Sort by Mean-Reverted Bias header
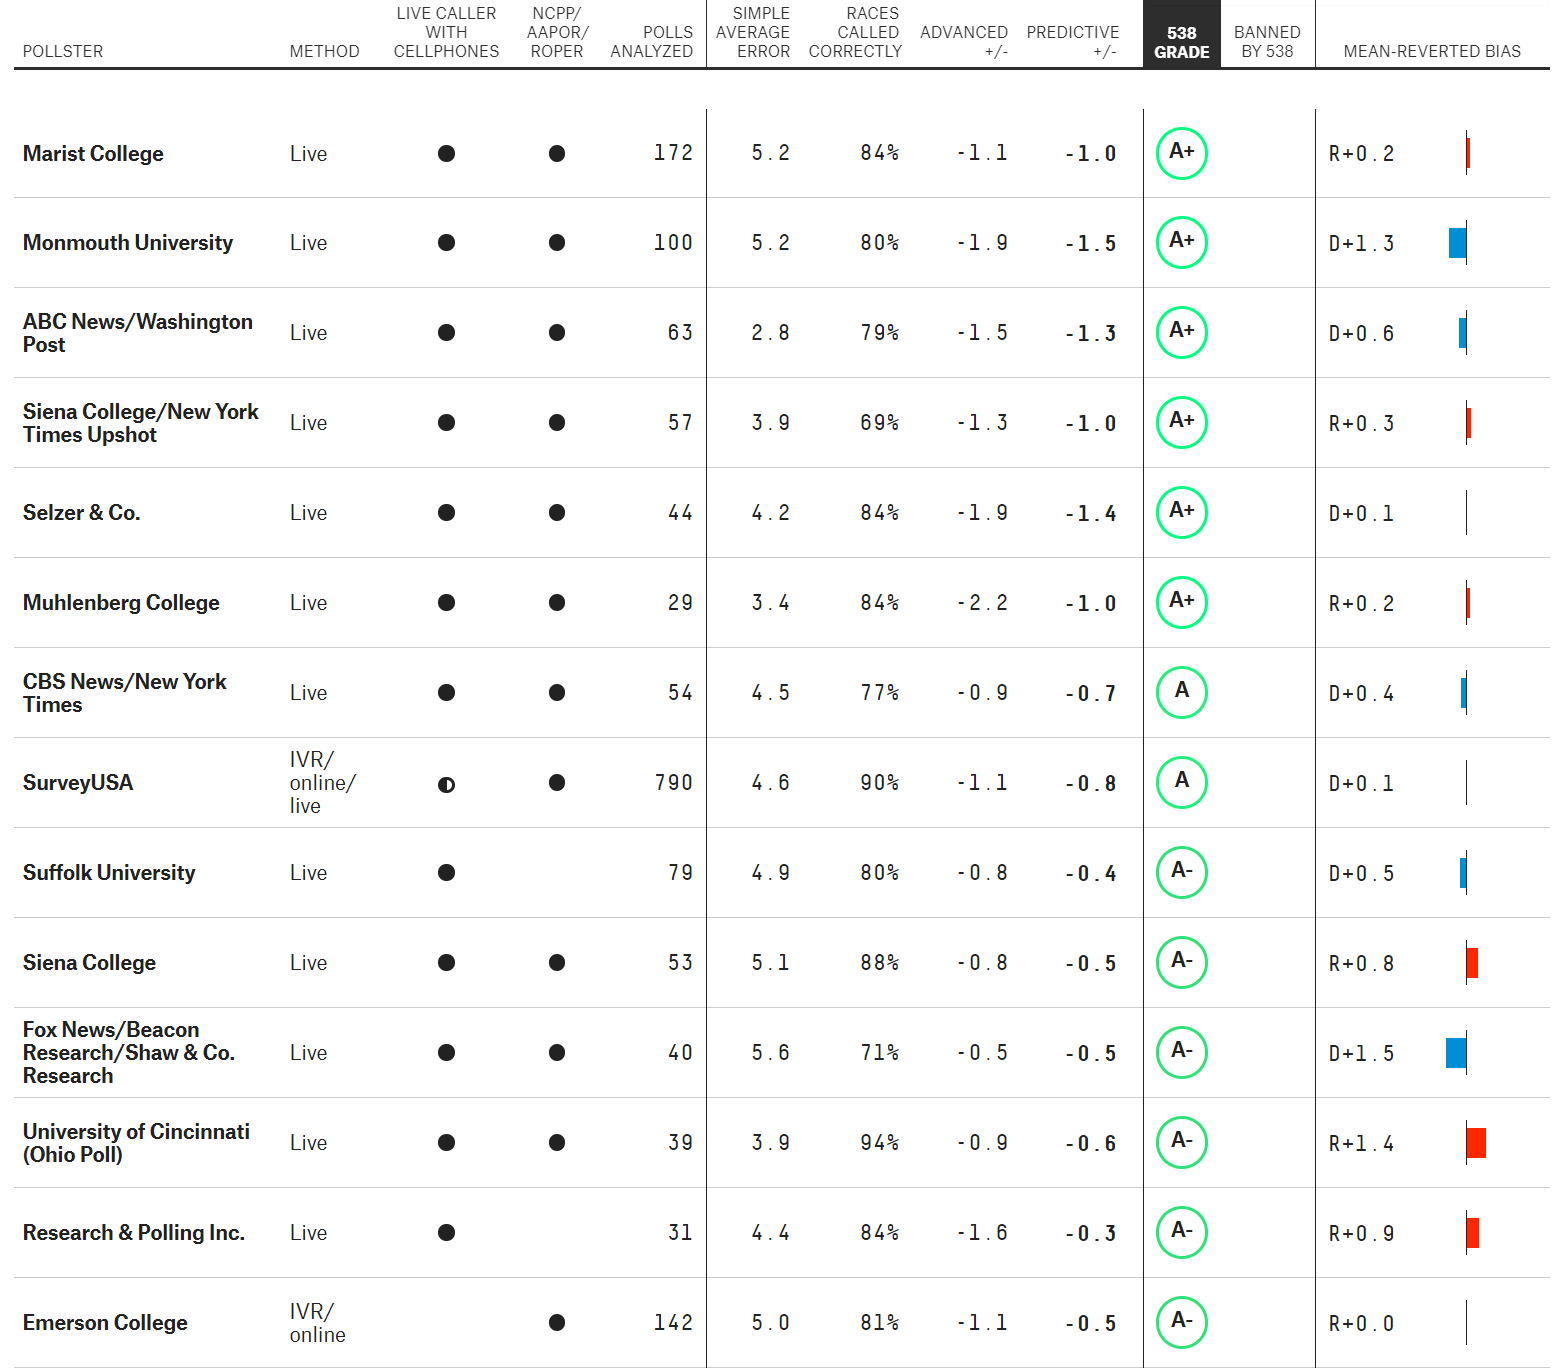The image size is (1555, 1368). (x=1432, y=51)
